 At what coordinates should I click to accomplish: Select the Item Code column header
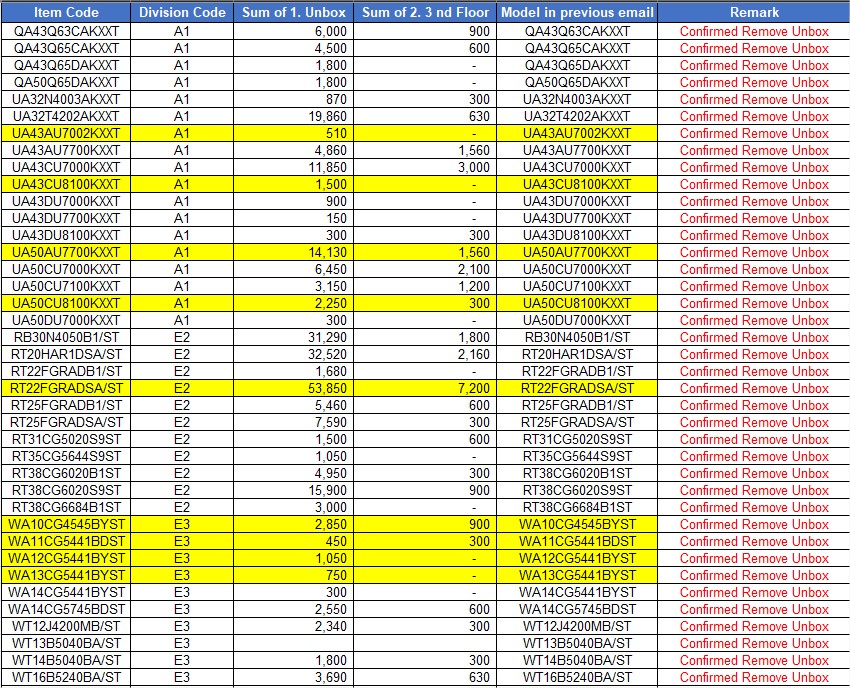tap(66, 12)
